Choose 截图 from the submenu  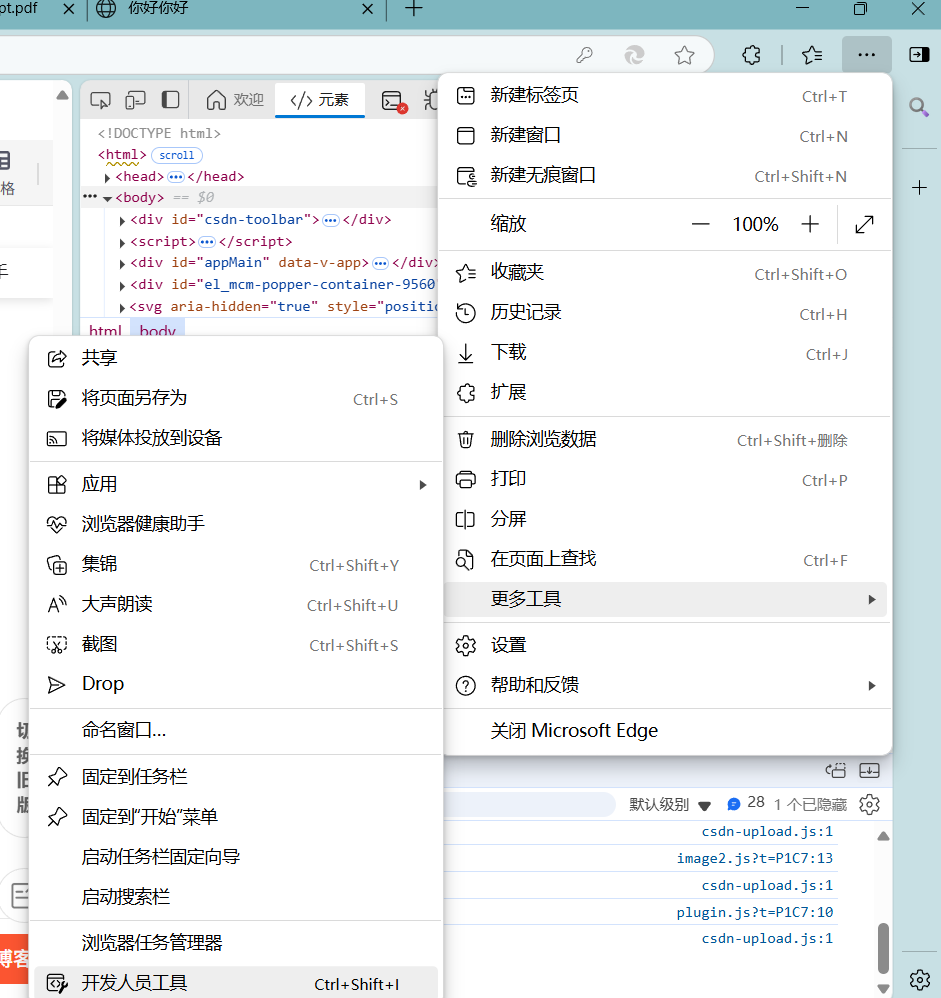click(236, 644)
